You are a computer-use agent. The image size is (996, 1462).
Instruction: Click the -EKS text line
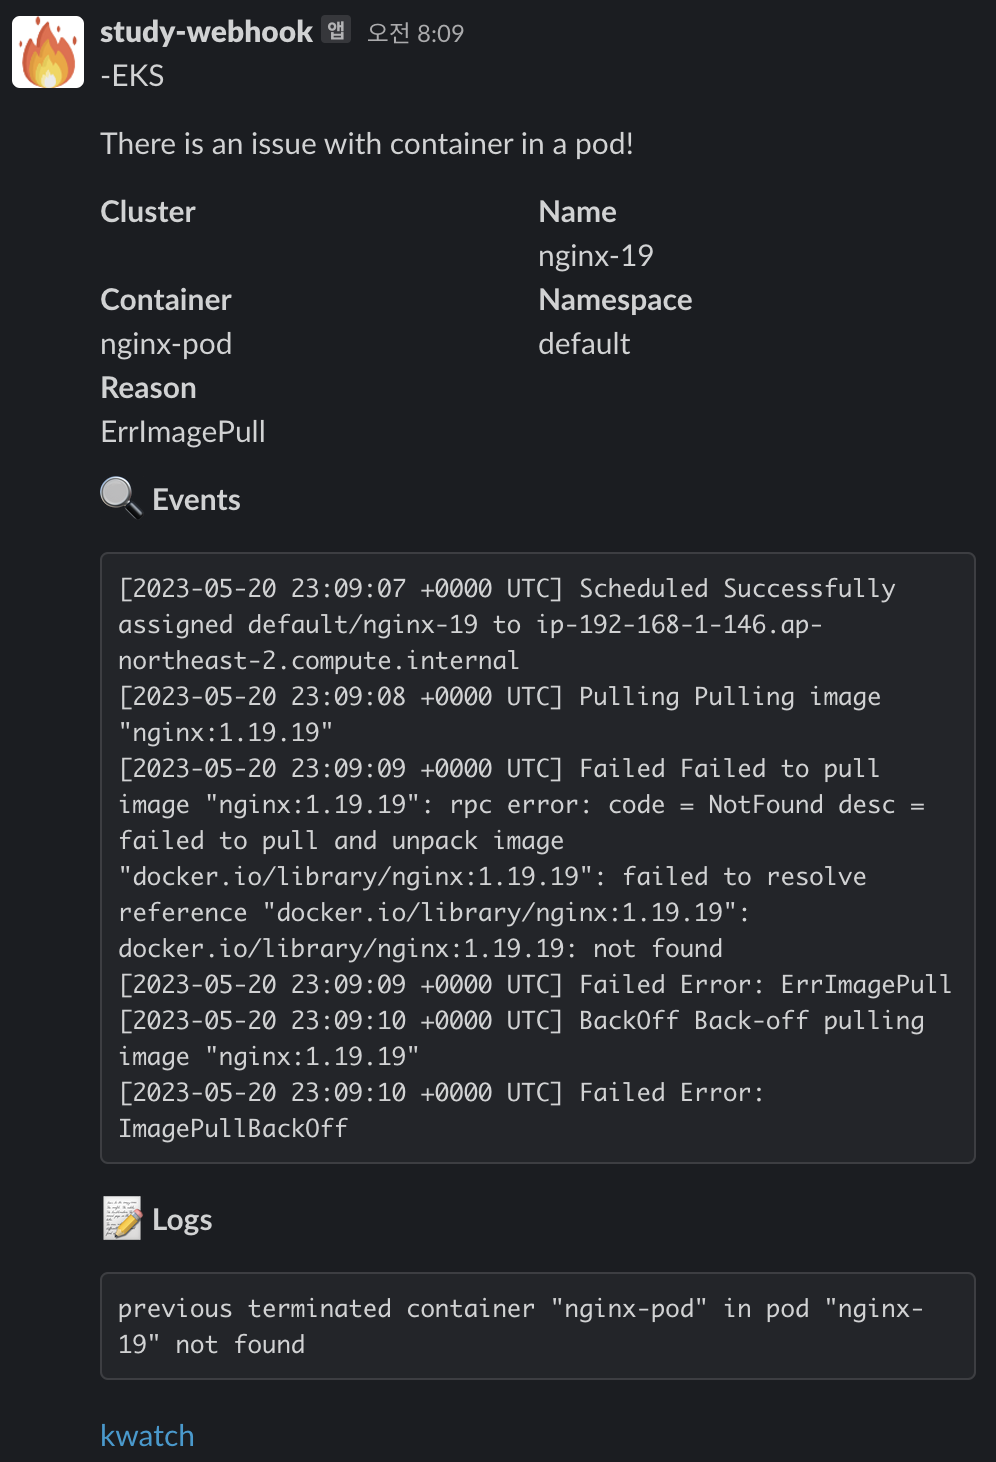point(132,76)
